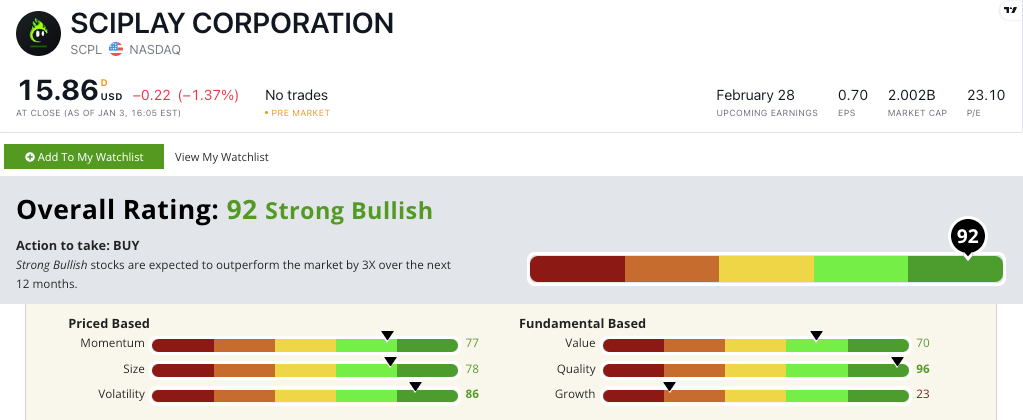Image resolution: width=1023 pixels, height=420 pixels.
Task: Click the Quality bar triangle marker
Action: point(898,361)
